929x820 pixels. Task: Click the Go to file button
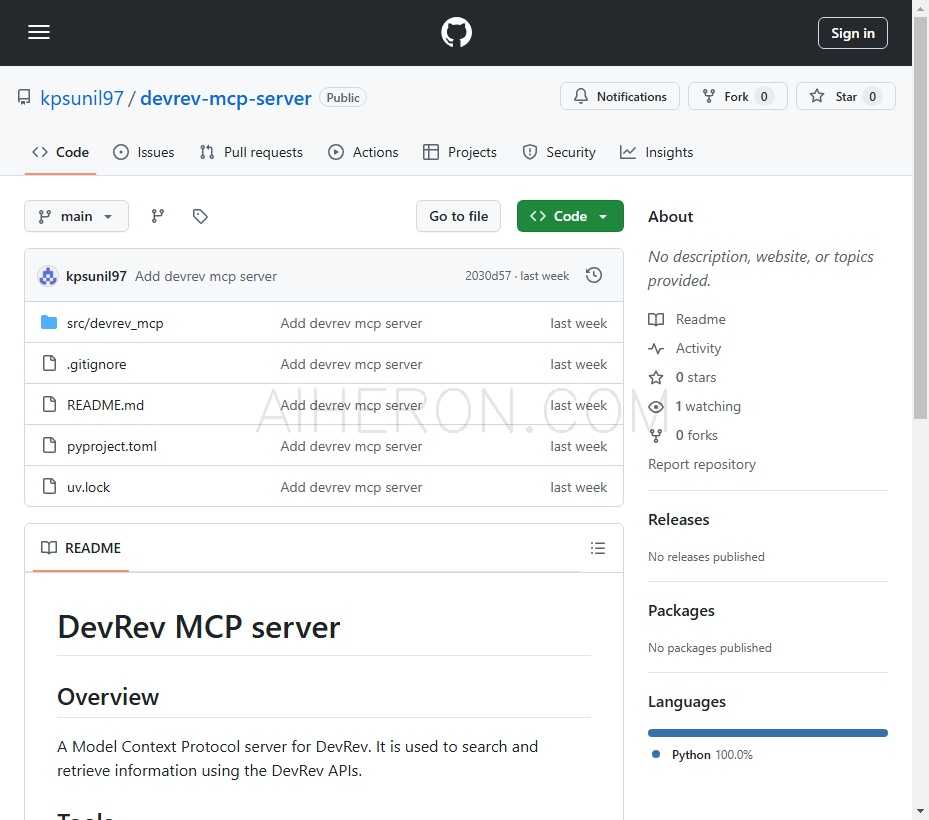click(x=459, y=216)
